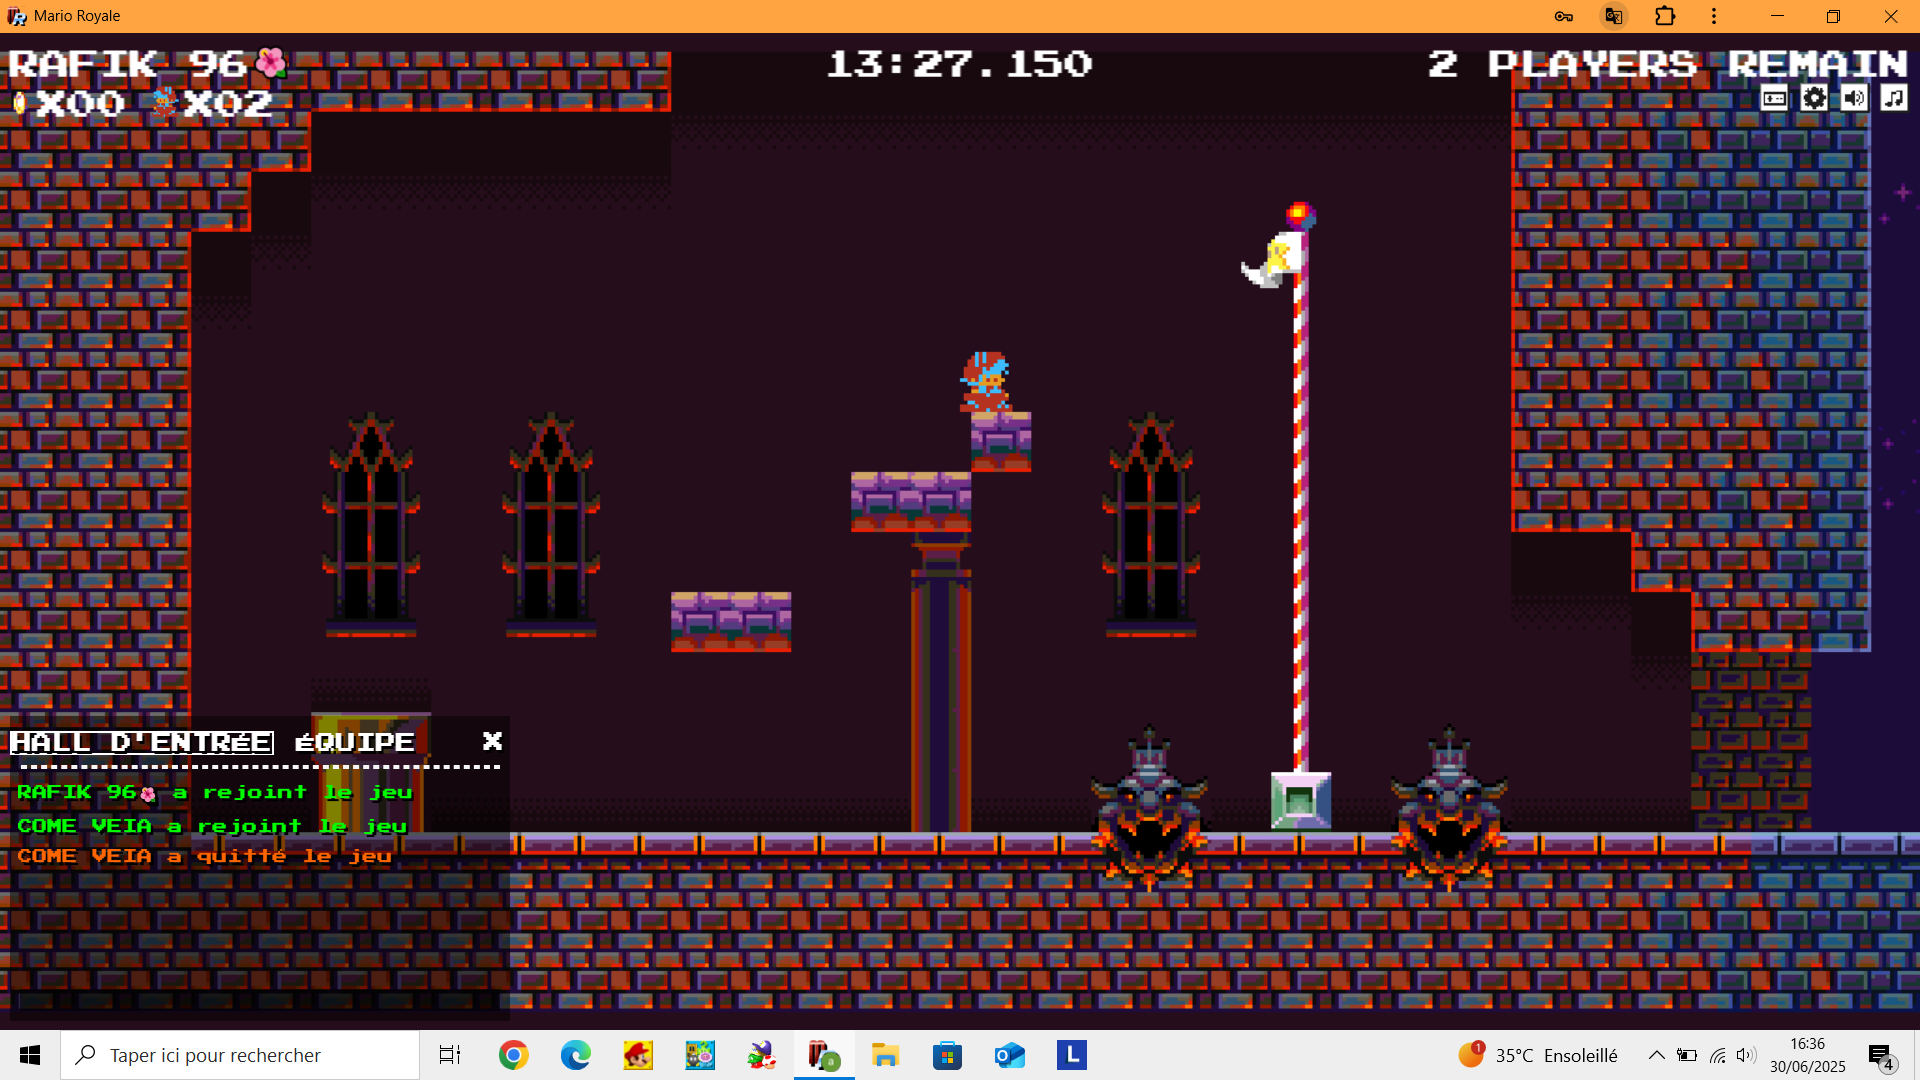Open the game controller settings icon
The width and height of the screenshot is (1920, 1080).
[1774, 98]
